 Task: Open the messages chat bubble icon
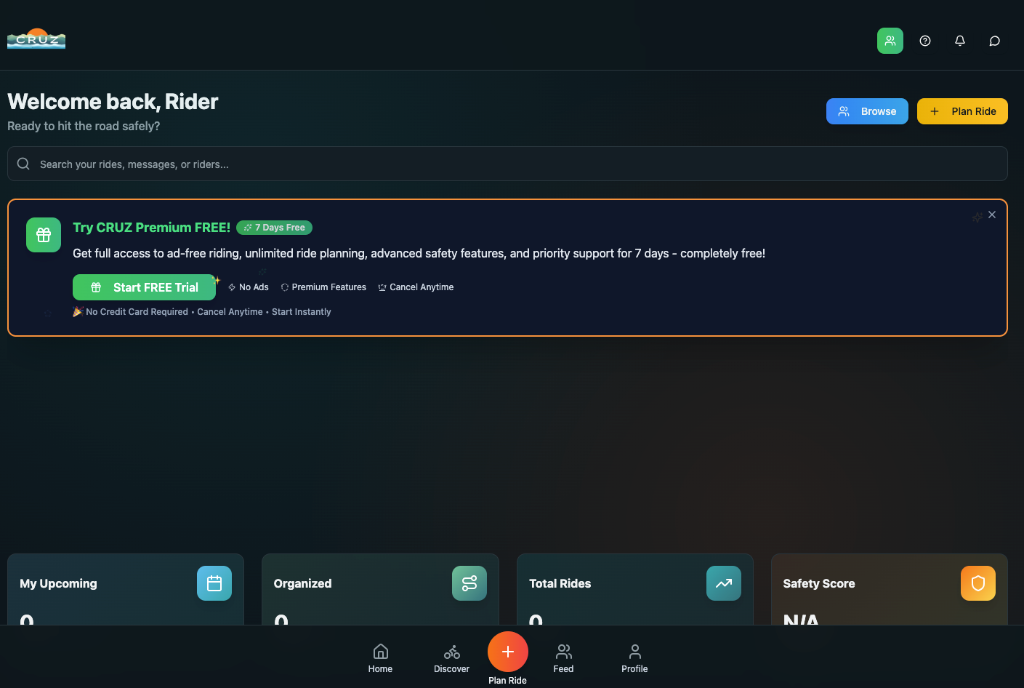pyautogui.click(x=994, y=40)
